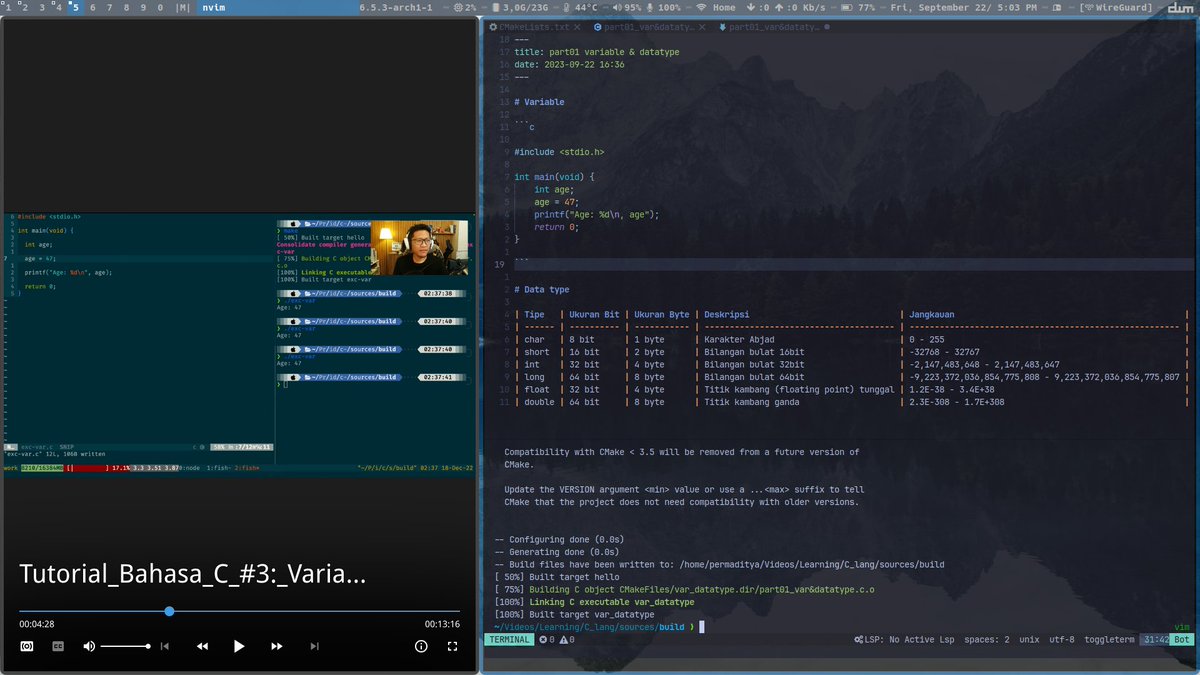Click the warning count icon in statusline
Screen dimensions: 1200x675
pyautogui.click(x=566, y=639)
